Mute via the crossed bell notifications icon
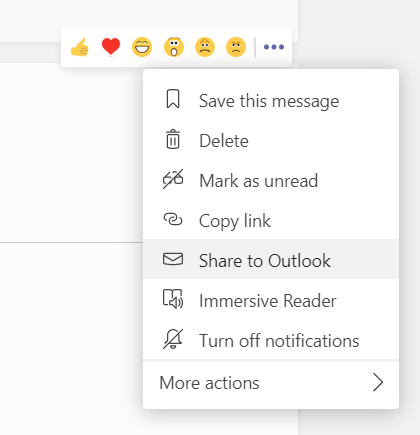 click(x=173, y=339)
